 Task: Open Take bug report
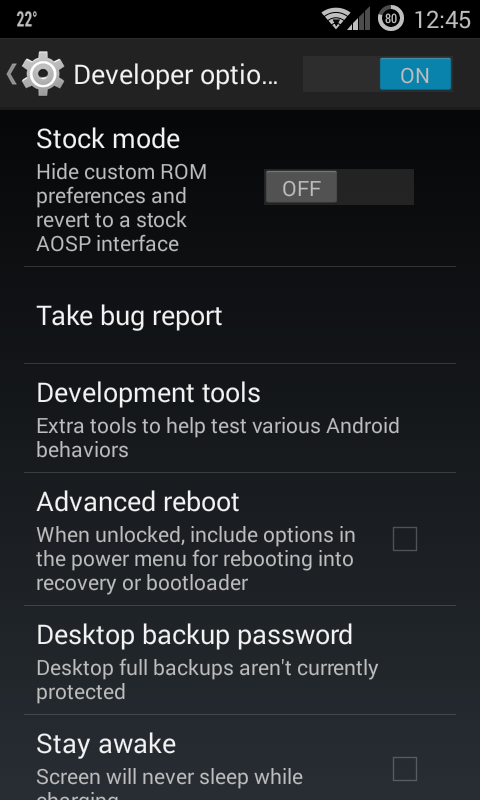[240, 315]
